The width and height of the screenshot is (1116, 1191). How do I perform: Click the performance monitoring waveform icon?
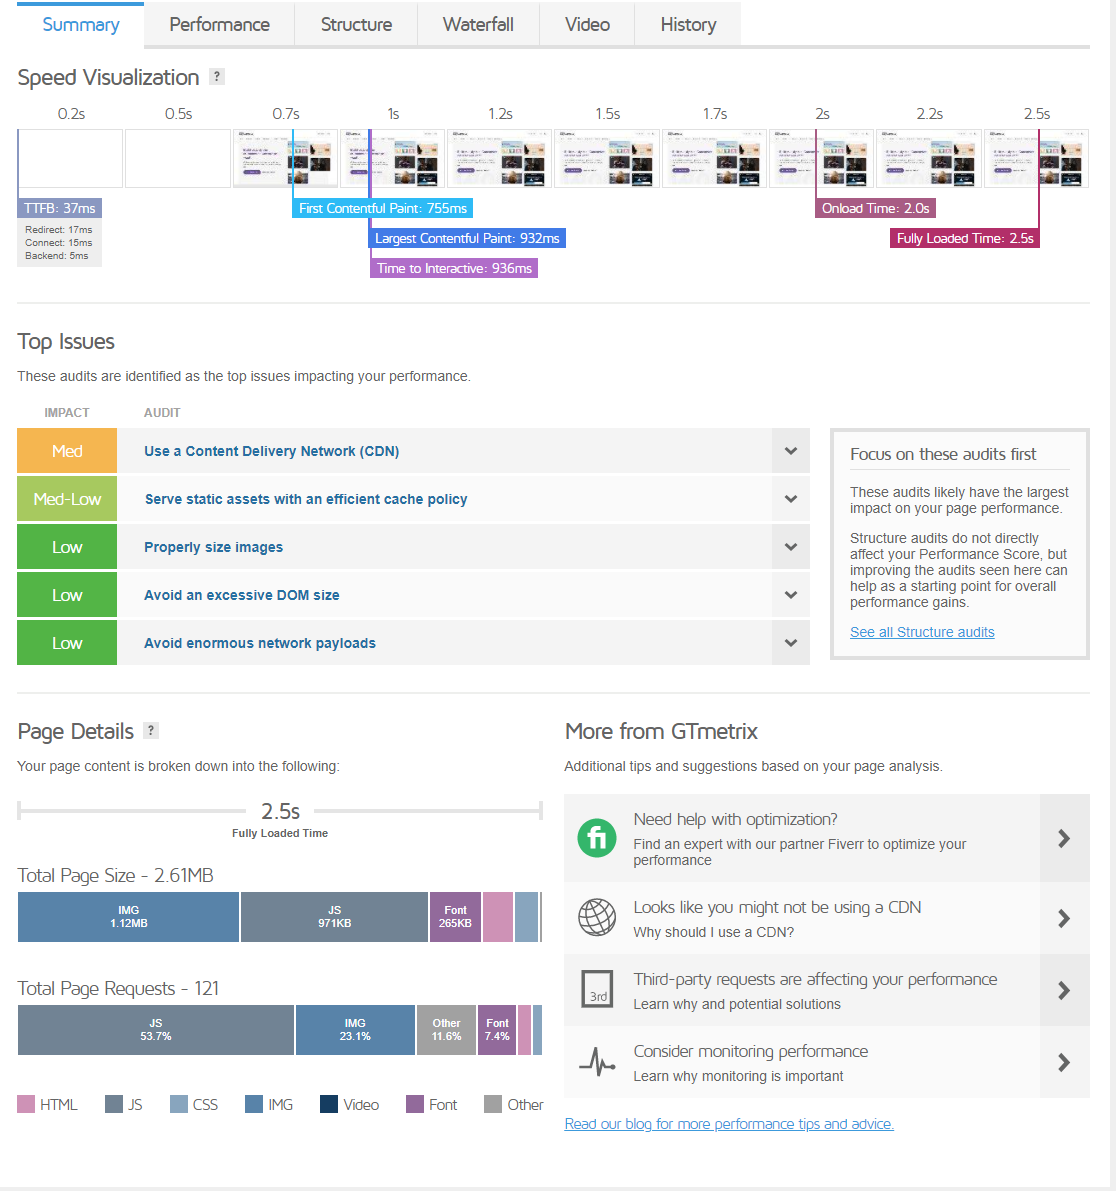pyautogui.click(x=597, y=1062)
